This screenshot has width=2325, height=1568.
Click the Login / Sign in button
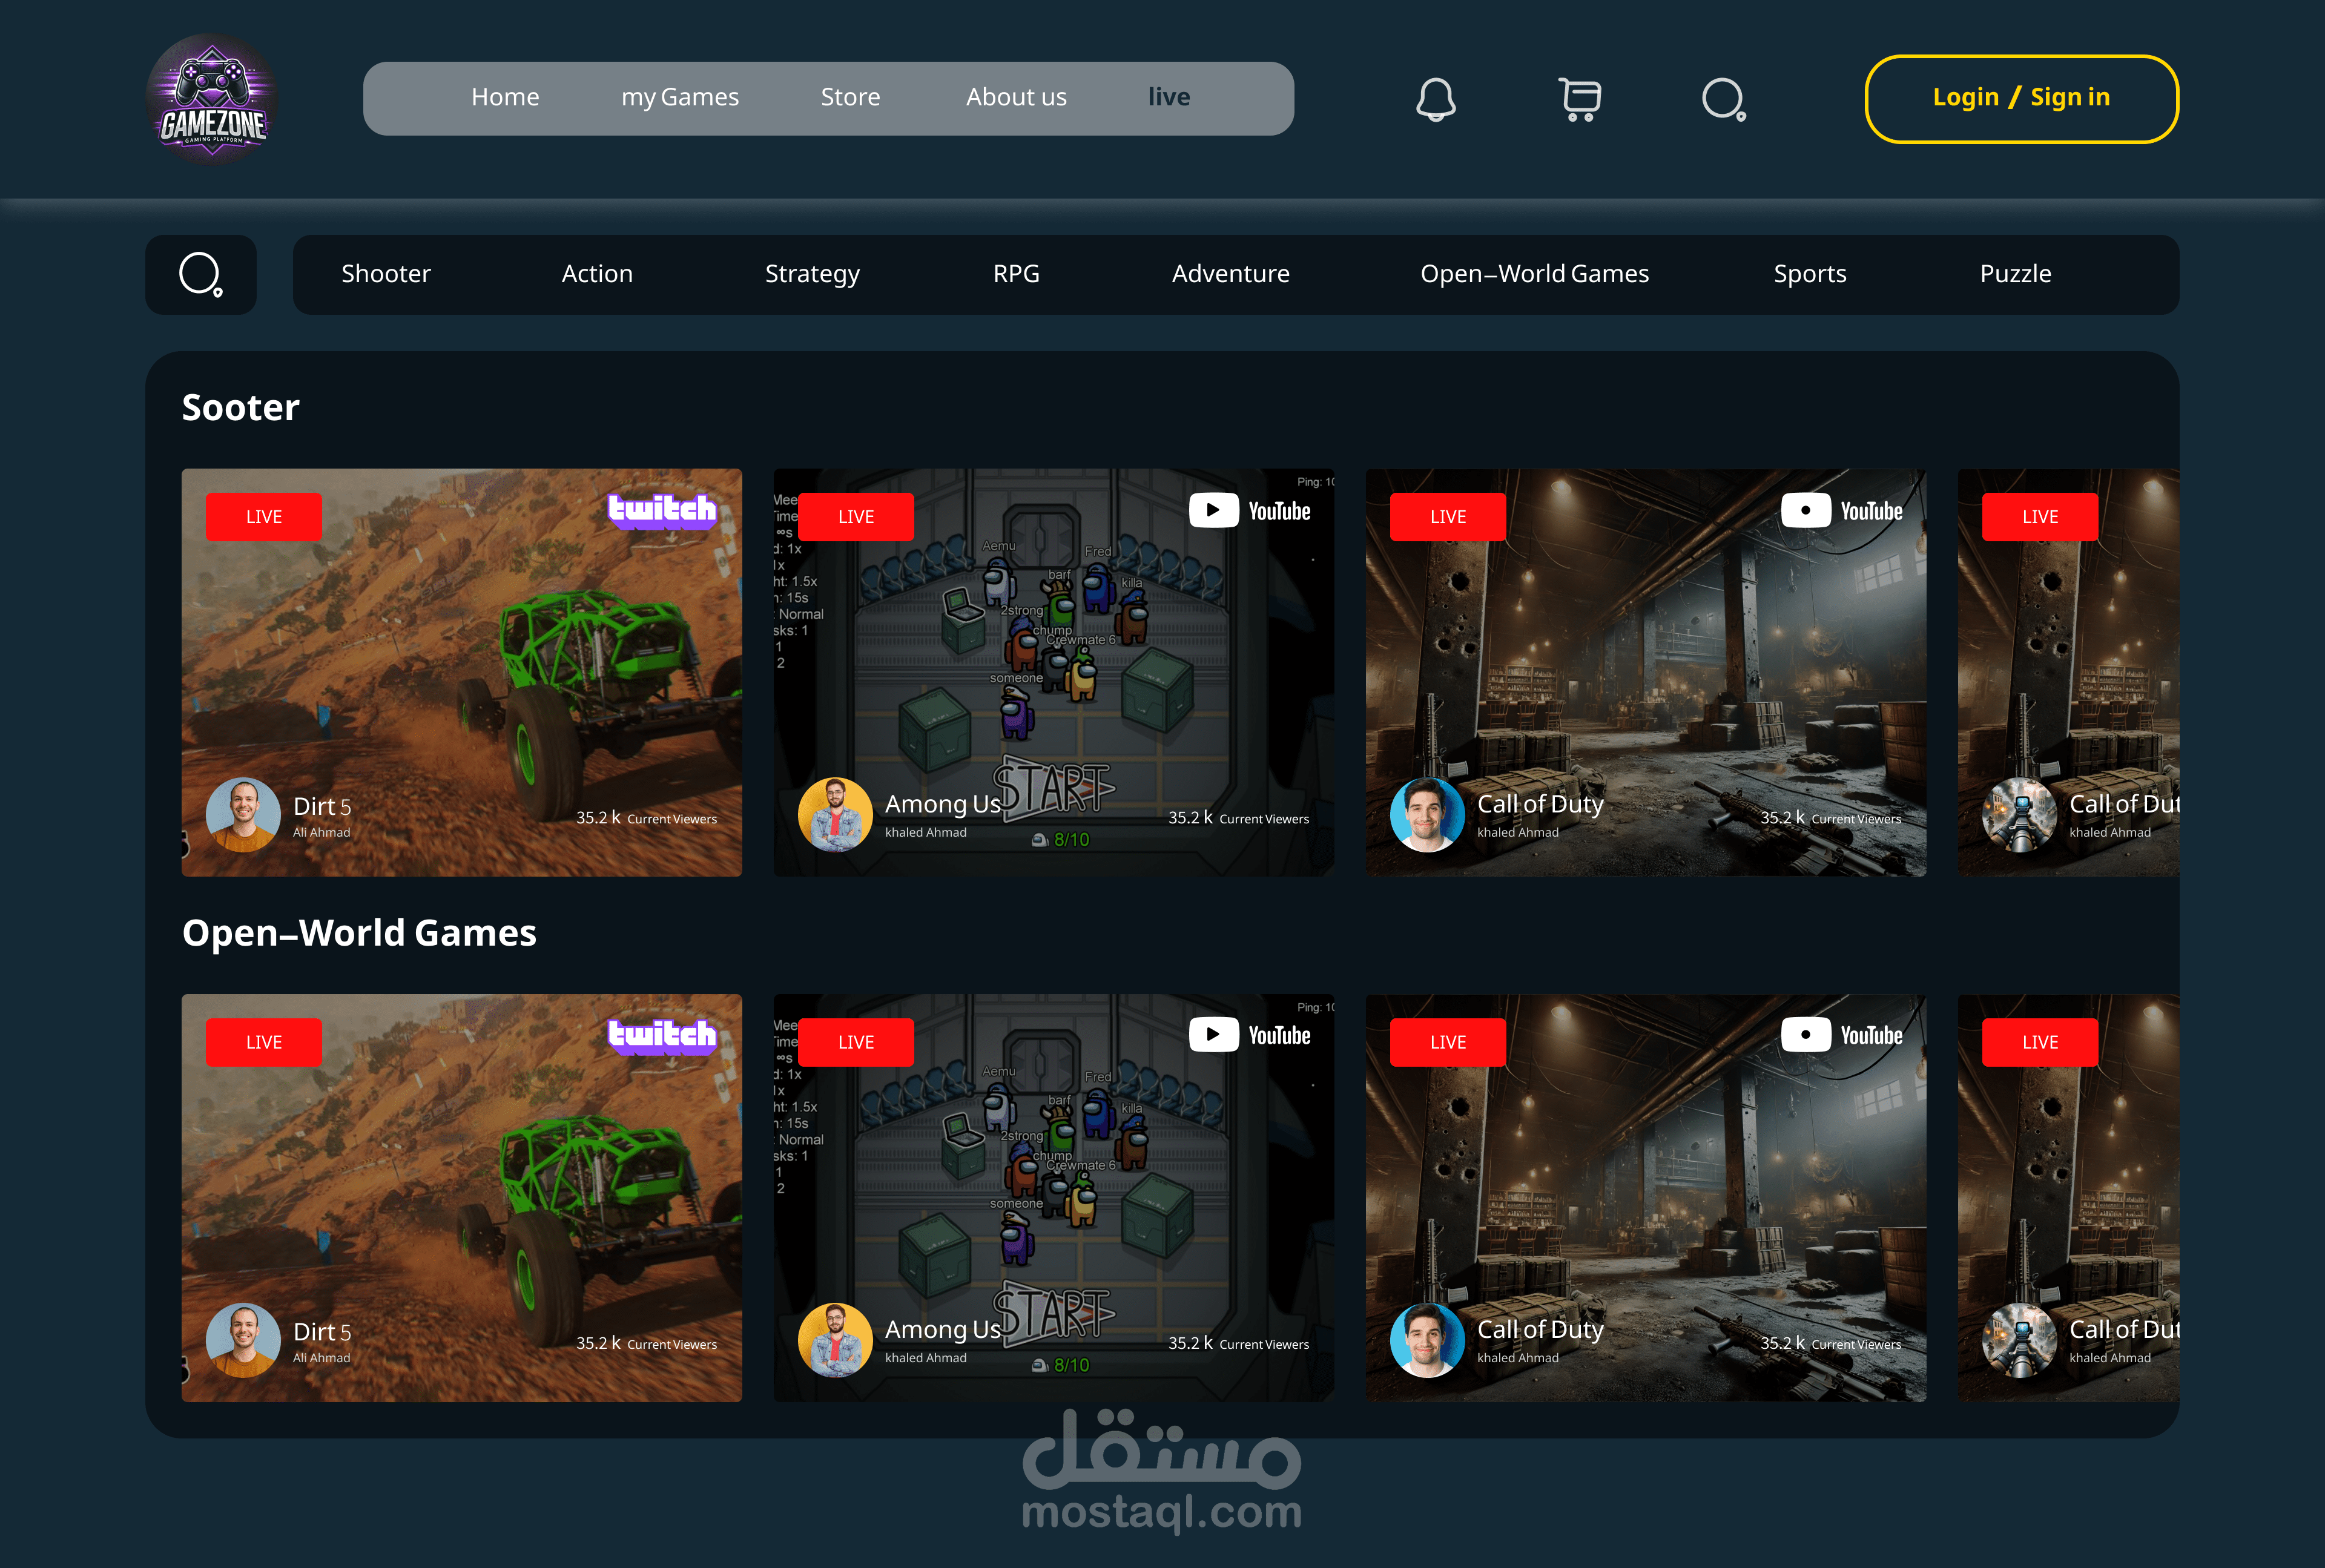pos(2021,98)
